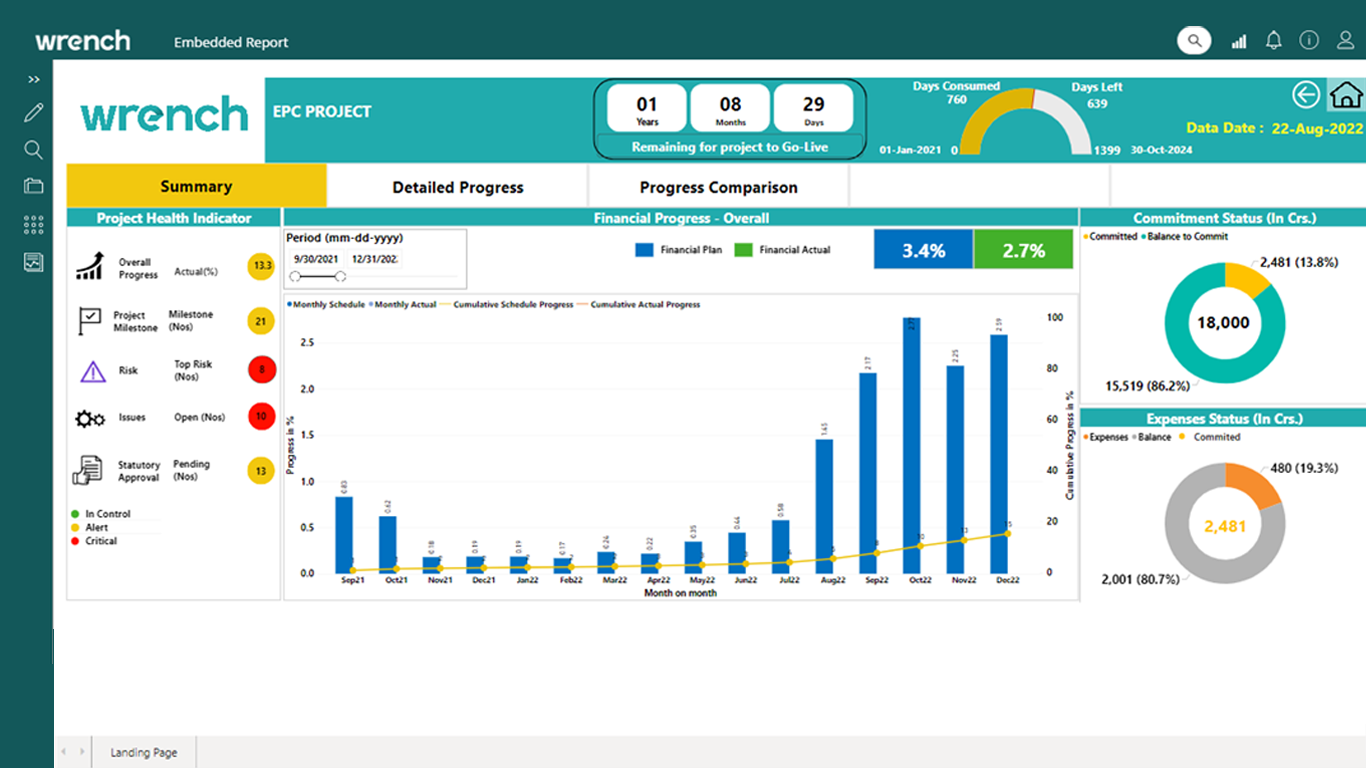Expand the left sidebar with double chevron
The width and height of the screenshot is (1366, 768).
tap(33, 79)
